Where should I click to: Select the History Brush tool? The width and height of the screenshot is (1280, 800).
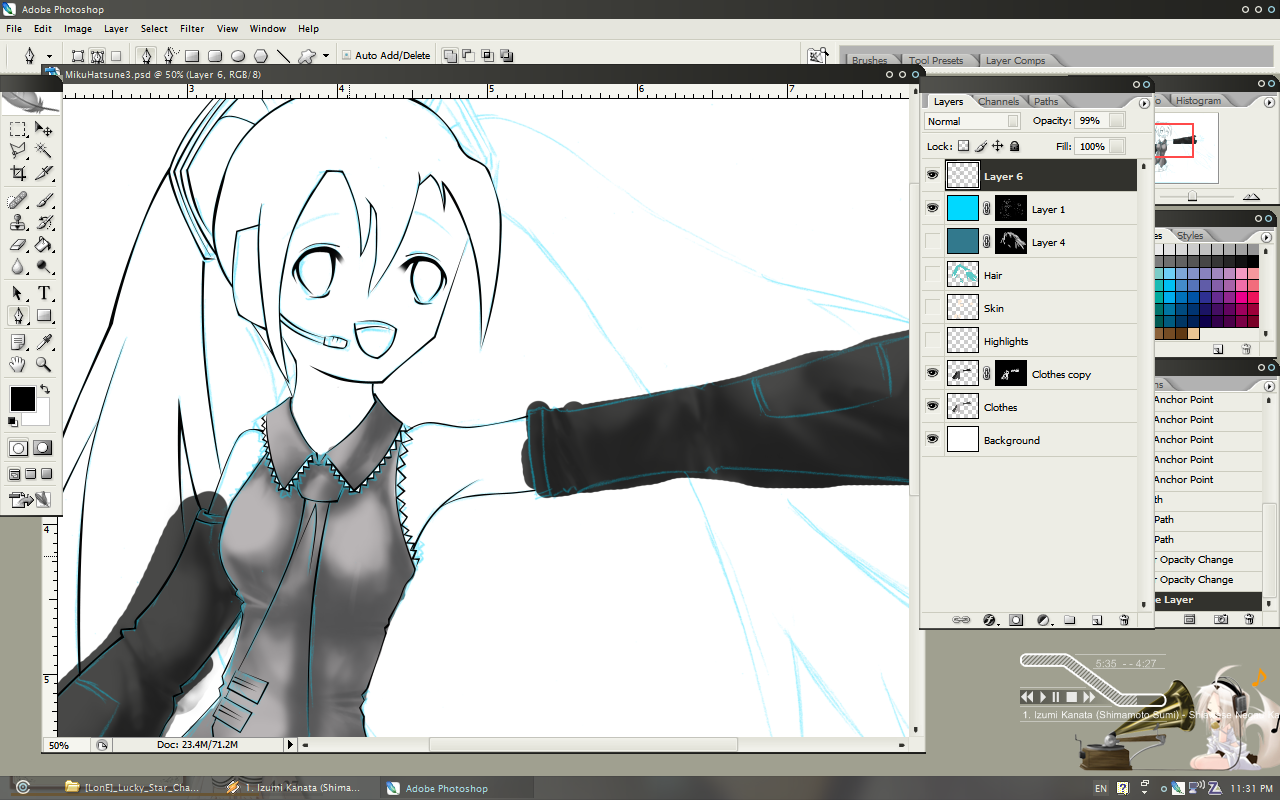coord(44,222)
